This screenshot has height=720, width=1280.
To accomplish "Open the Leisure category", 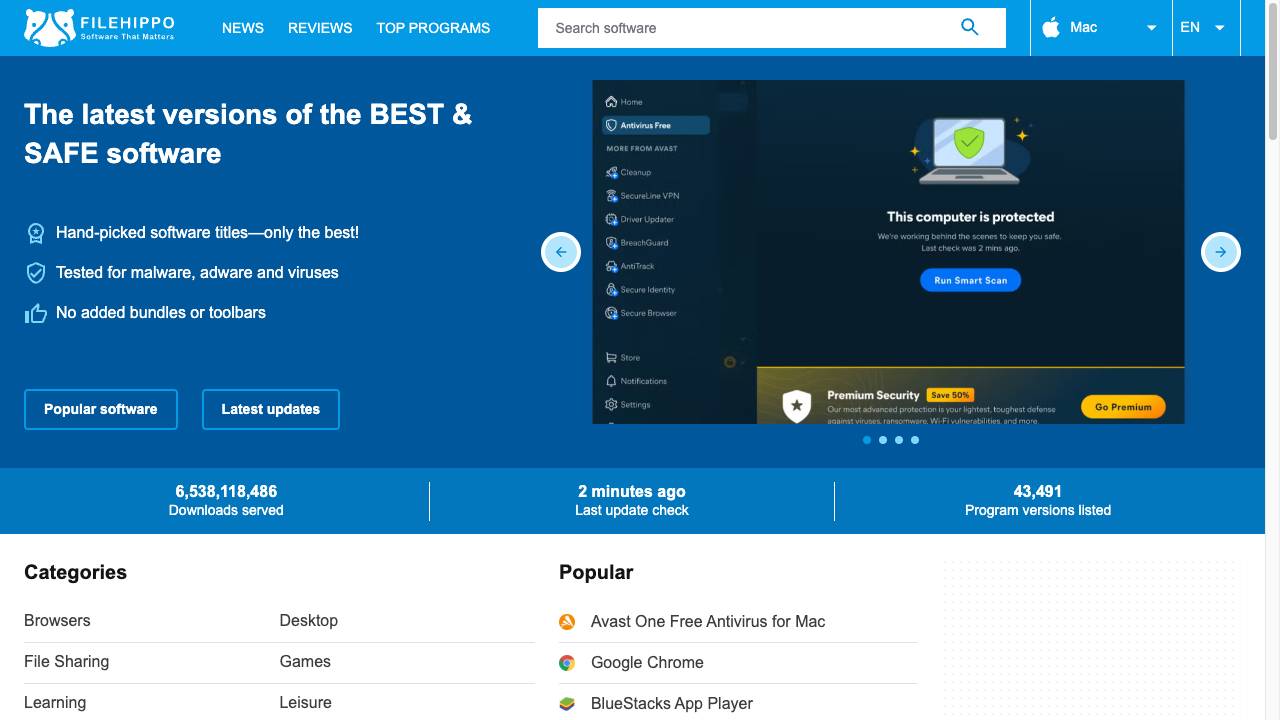I will point(306,702).
